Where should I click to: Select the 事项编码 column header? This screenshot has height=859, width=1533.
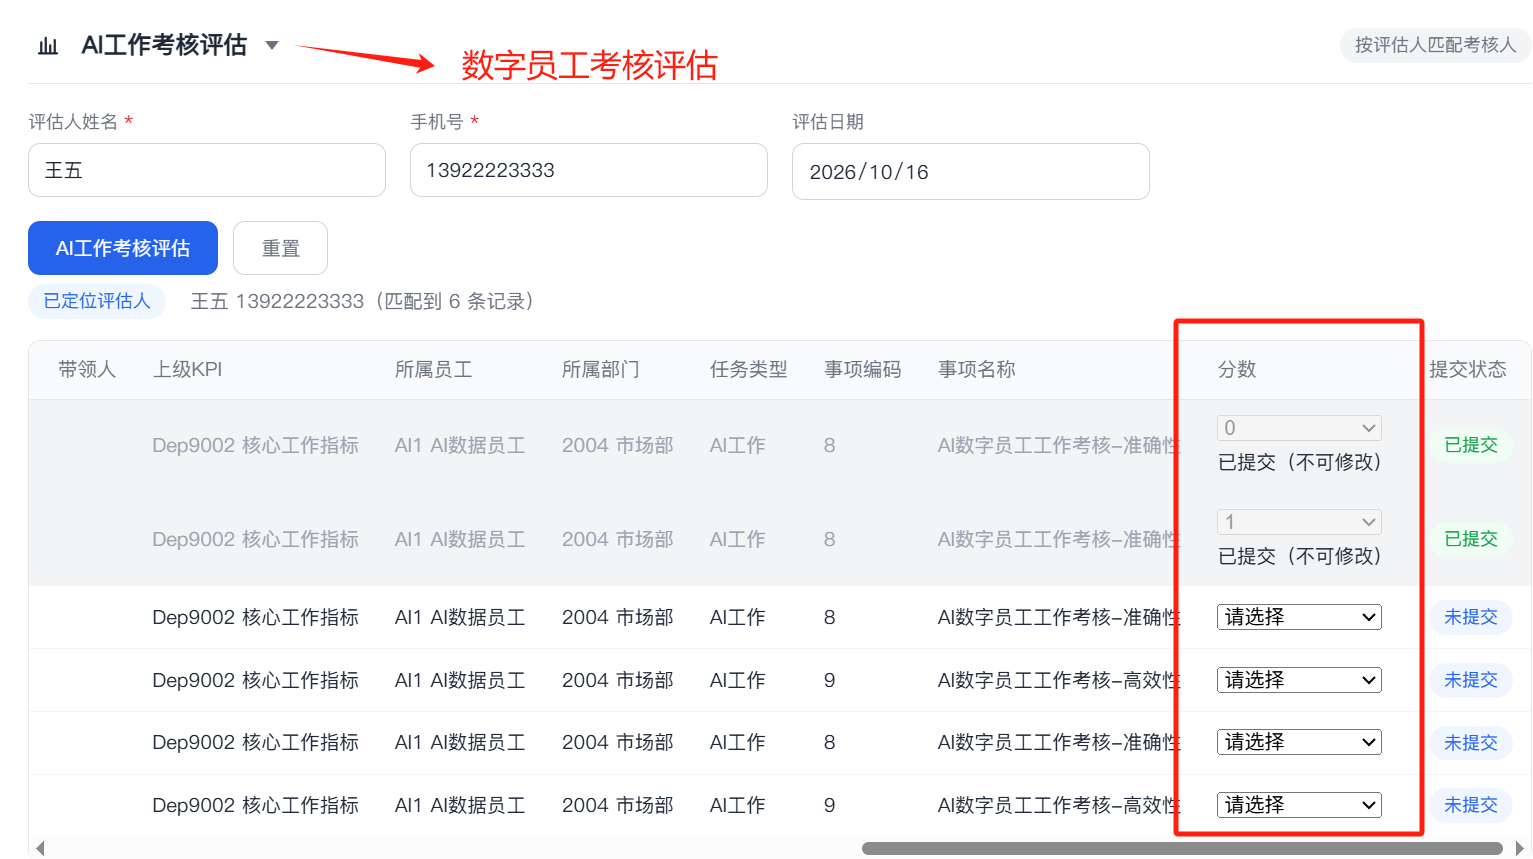click(x=863, y=370)
